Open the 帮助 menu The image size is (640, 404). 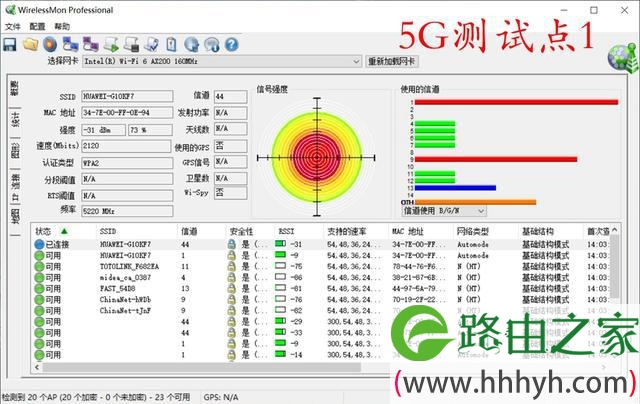click(x=62, y=27)
